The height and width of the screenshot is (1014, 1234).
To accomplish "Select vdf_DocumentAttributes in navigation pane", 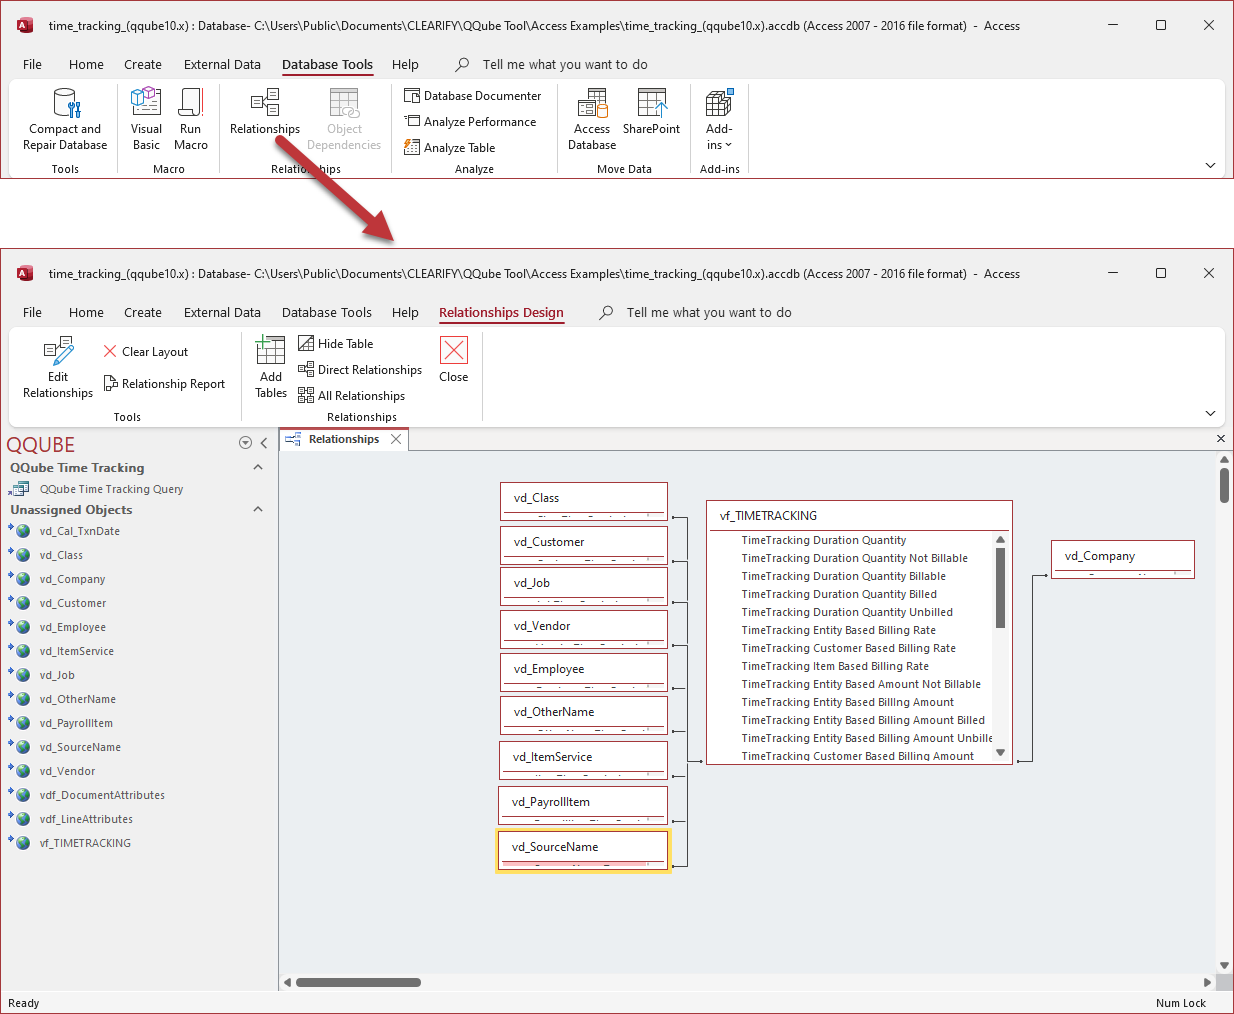I will click(x=102, y=795).
